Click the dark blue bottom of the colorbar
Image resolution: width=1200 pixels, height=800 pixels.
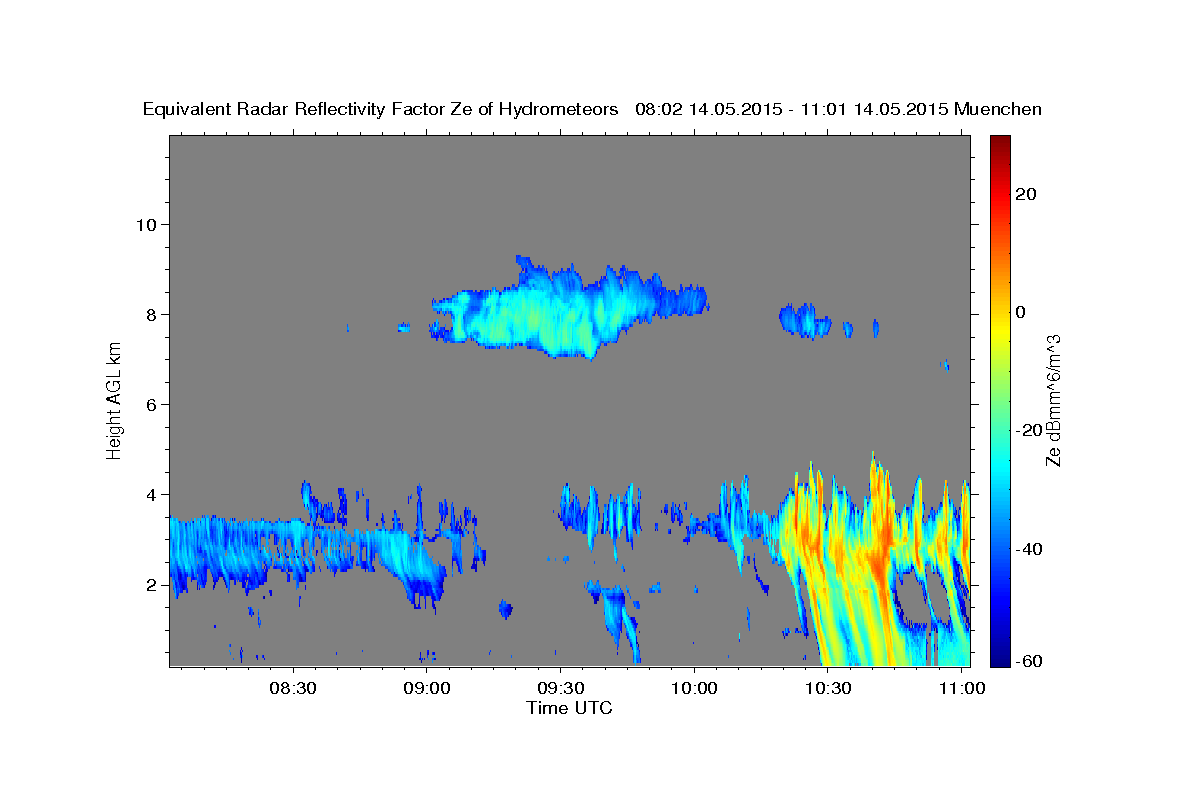999,657
